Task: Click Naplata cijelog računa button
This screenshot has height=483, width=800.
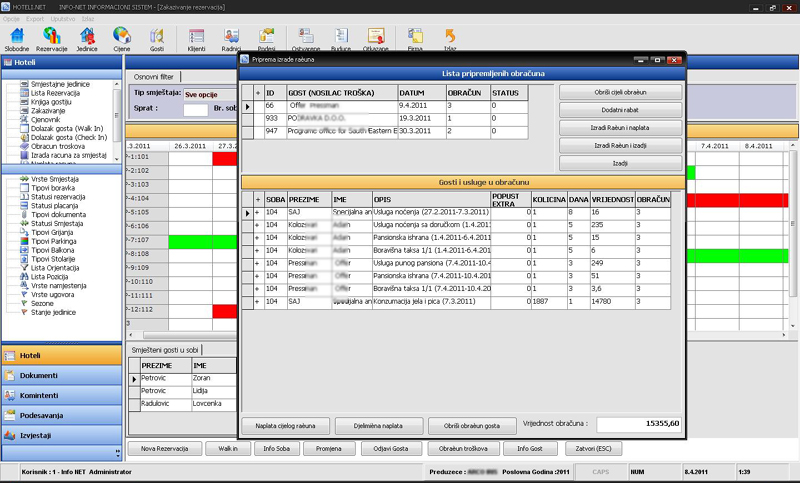Action: tap(285, 426)
